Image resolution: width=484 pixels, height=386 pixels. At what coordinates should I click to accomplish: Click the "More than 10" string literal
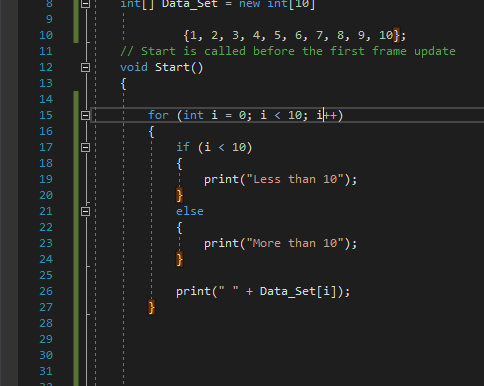click(x=295, y=243)
